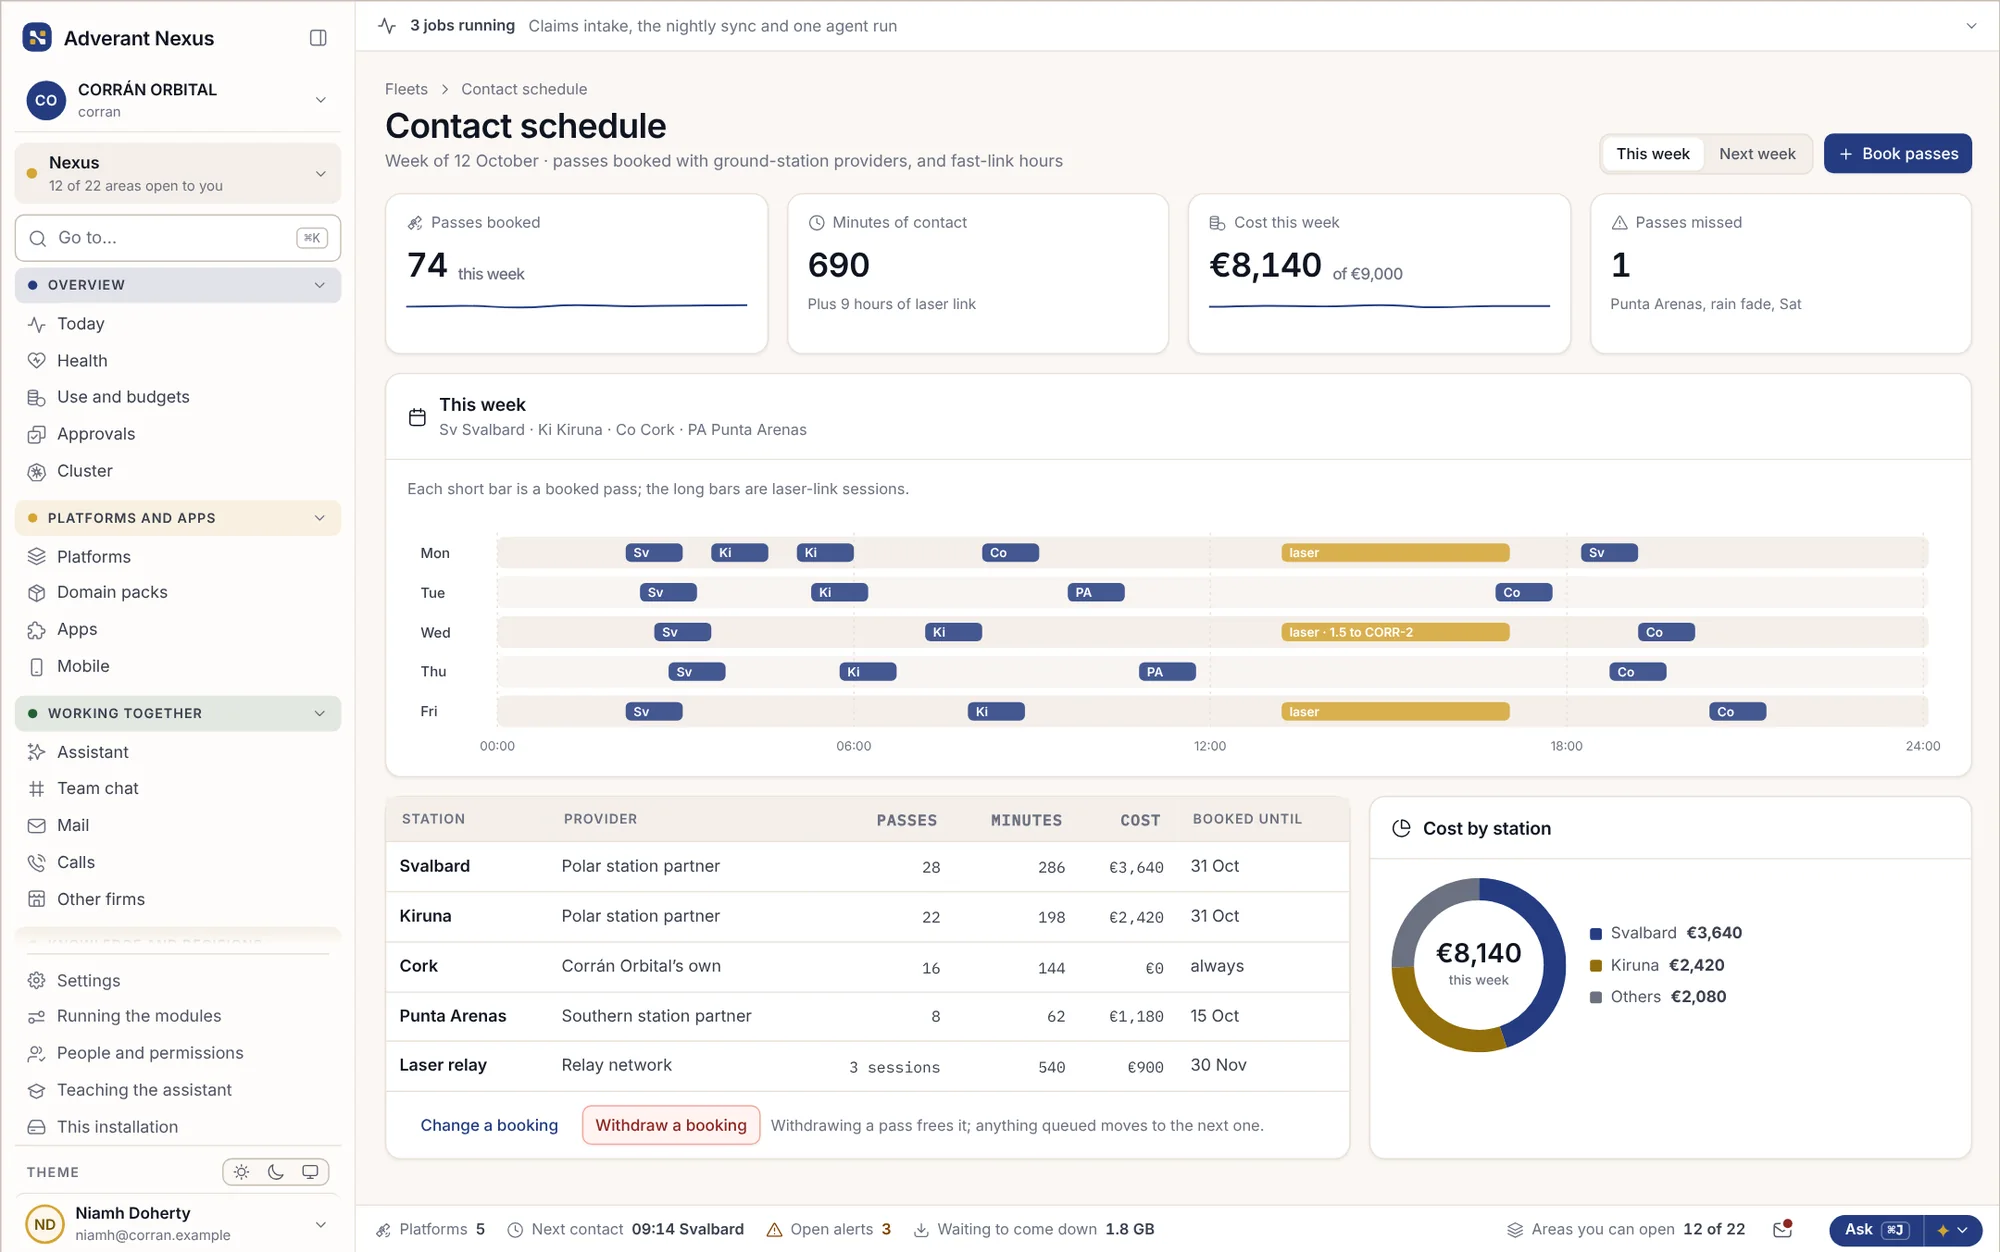Viewport: 2000px width, 1252px height.
Task: Click the Svalbard blue legend swatch
Action: [1596, 934]
